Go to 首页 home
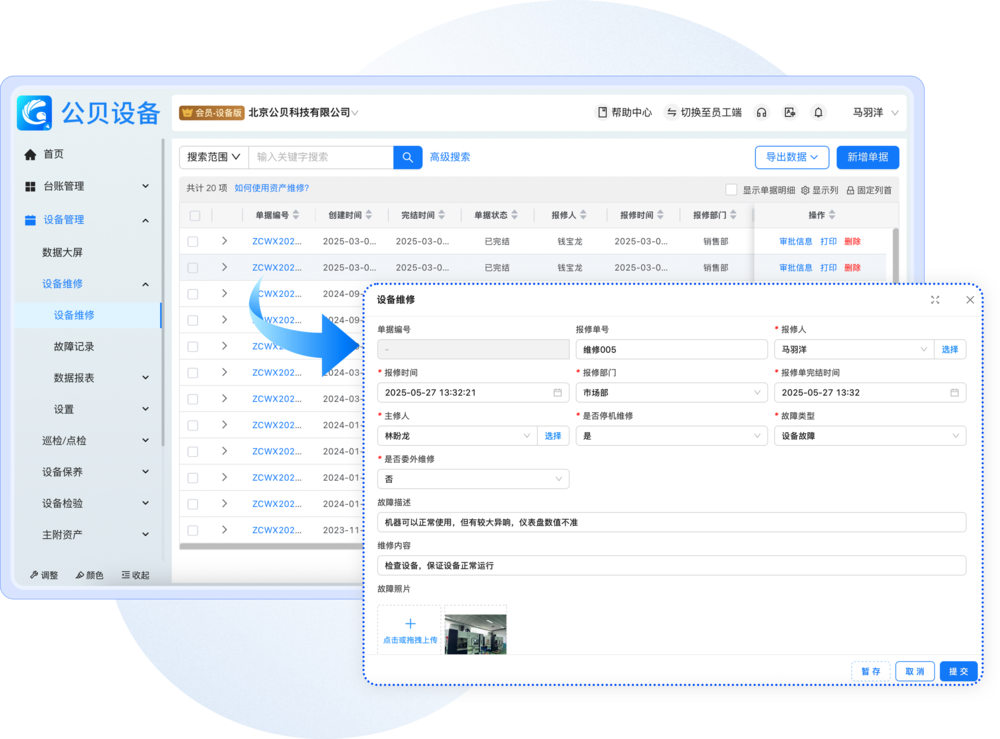Viewport: 1000px width, 739px height. tap(54, 154)
